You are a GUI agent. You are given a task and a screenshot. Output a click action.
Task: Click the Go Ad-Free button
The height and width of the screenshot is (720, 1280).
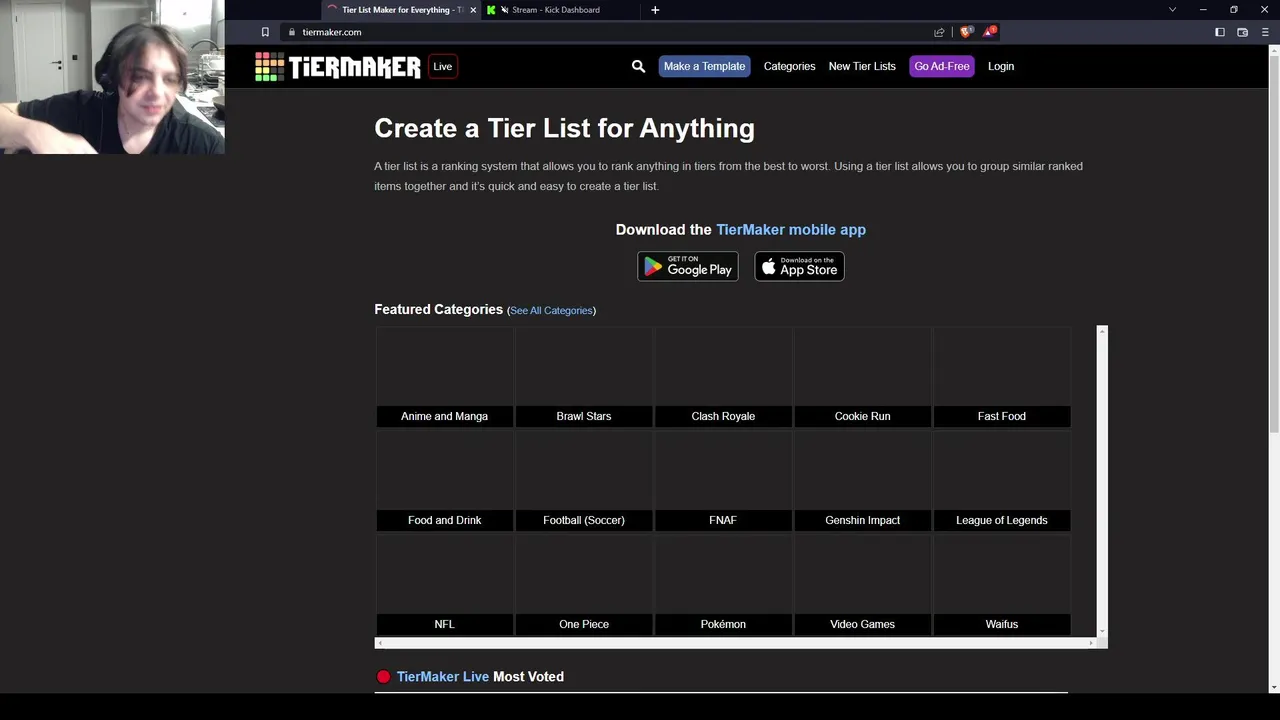pos(942,66)
